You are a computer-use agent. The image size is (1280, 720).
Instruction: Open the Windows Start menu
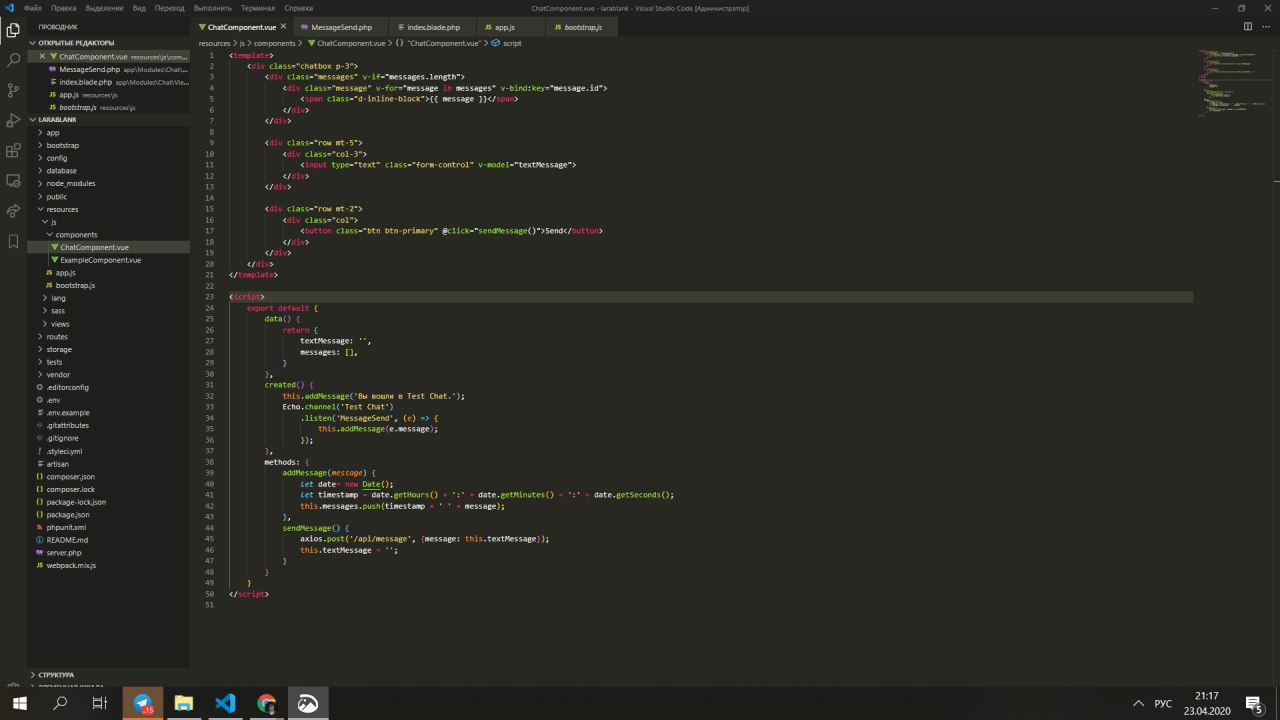click(x=19, y=703)
